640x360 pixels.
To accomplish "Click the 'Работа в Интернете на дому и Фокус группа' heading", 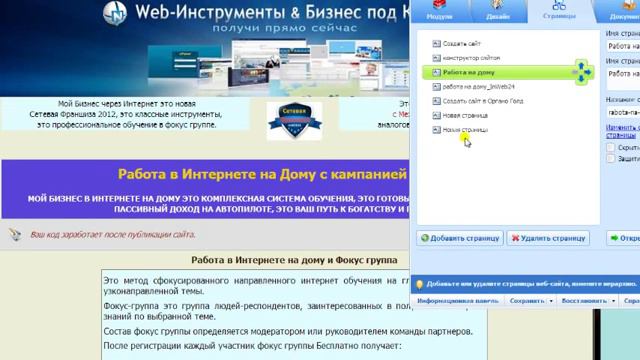I will (x=294, y=260).
